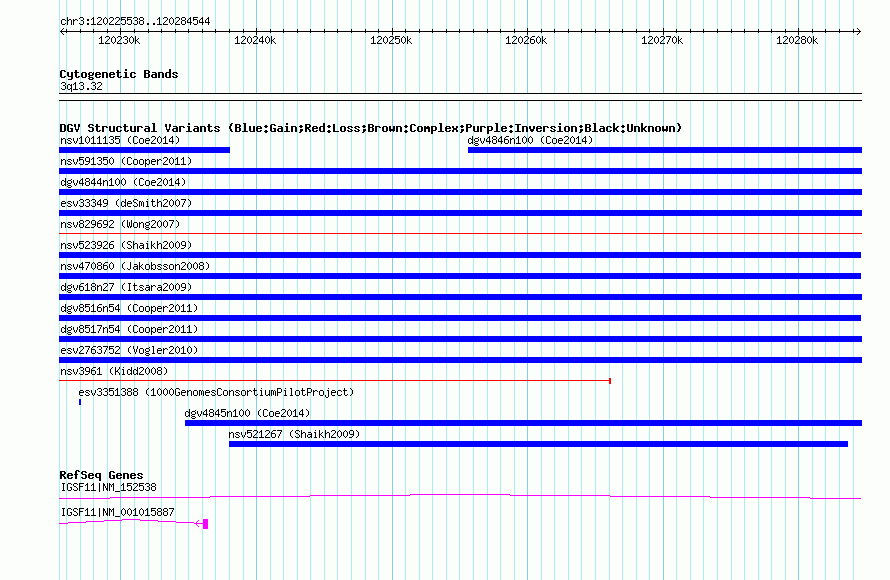
Task: Click the nsv3961 red loss line
Action: 335,380
